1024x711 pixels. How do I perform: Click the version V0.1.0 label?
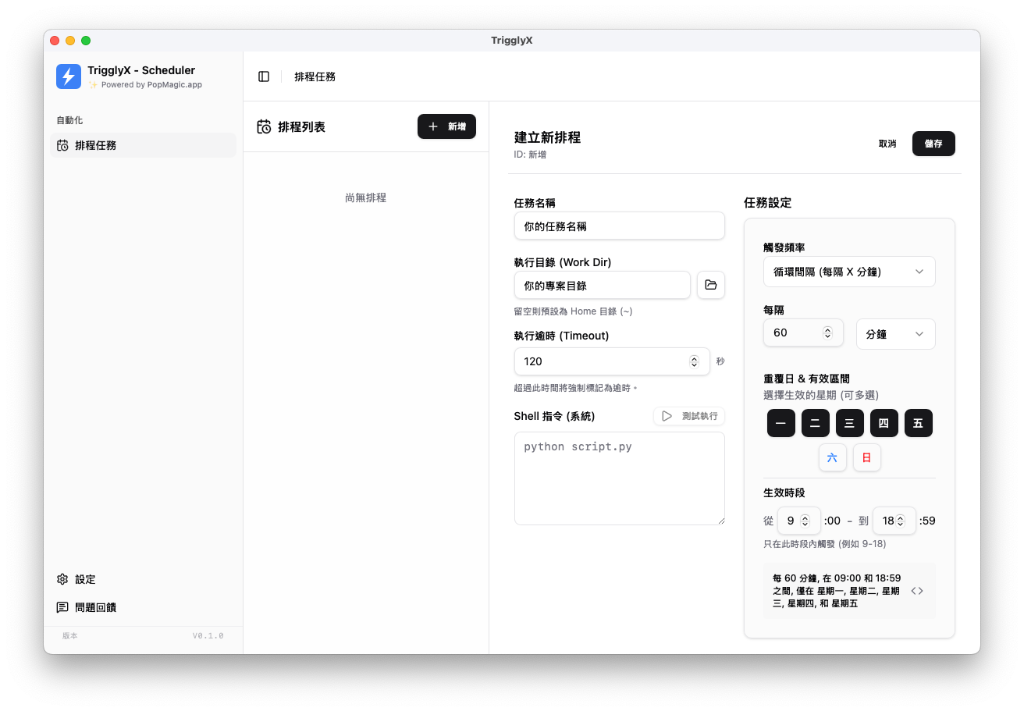(x=208, y=635)
